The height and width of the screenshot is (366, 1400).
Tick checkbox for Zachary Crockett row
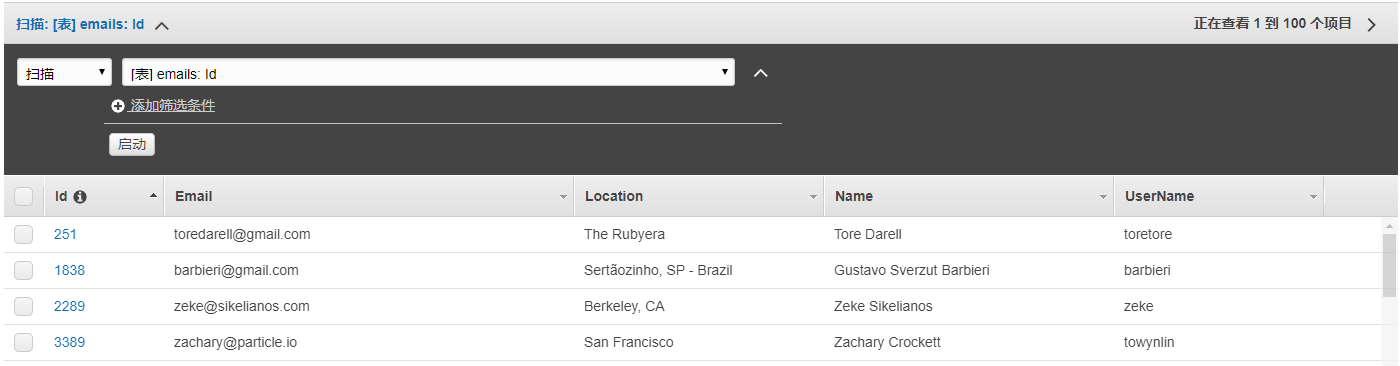24,343
